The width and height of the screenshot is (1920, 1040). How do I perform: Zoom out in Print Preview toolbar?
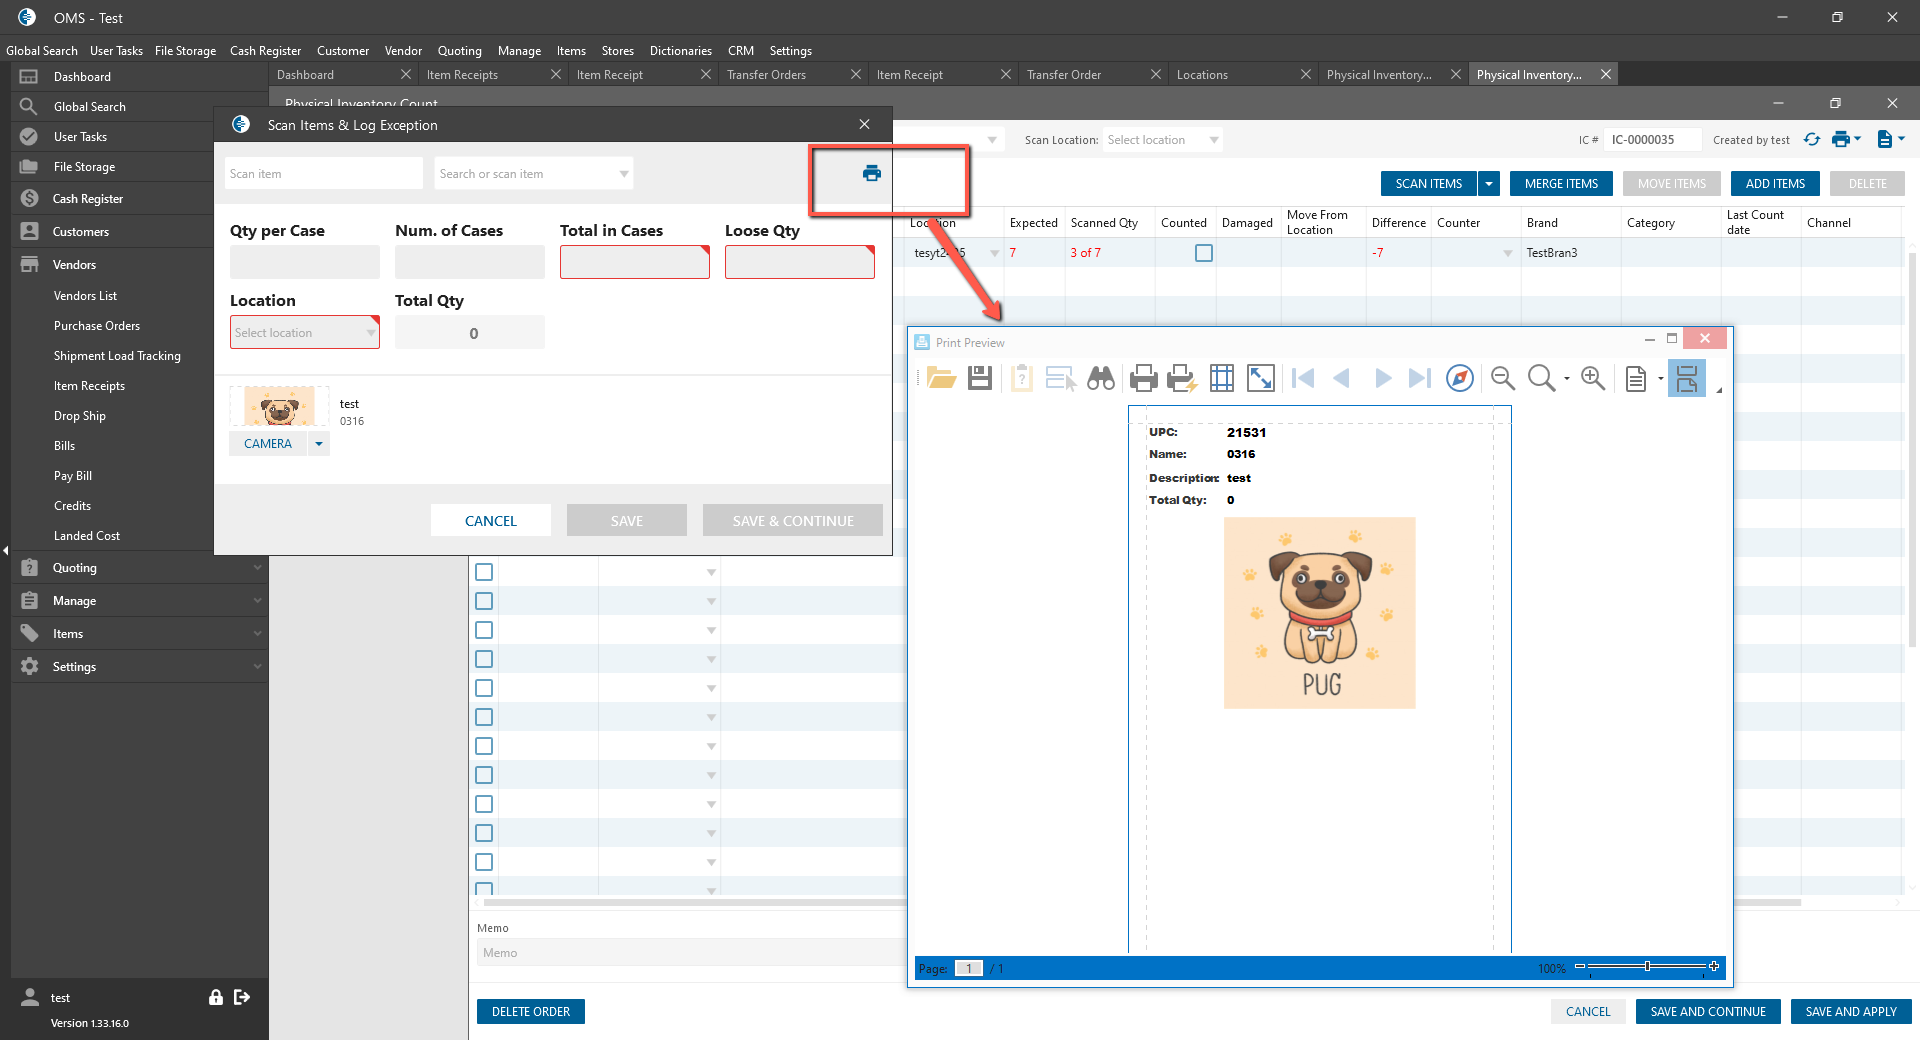tap(1502, 378)
